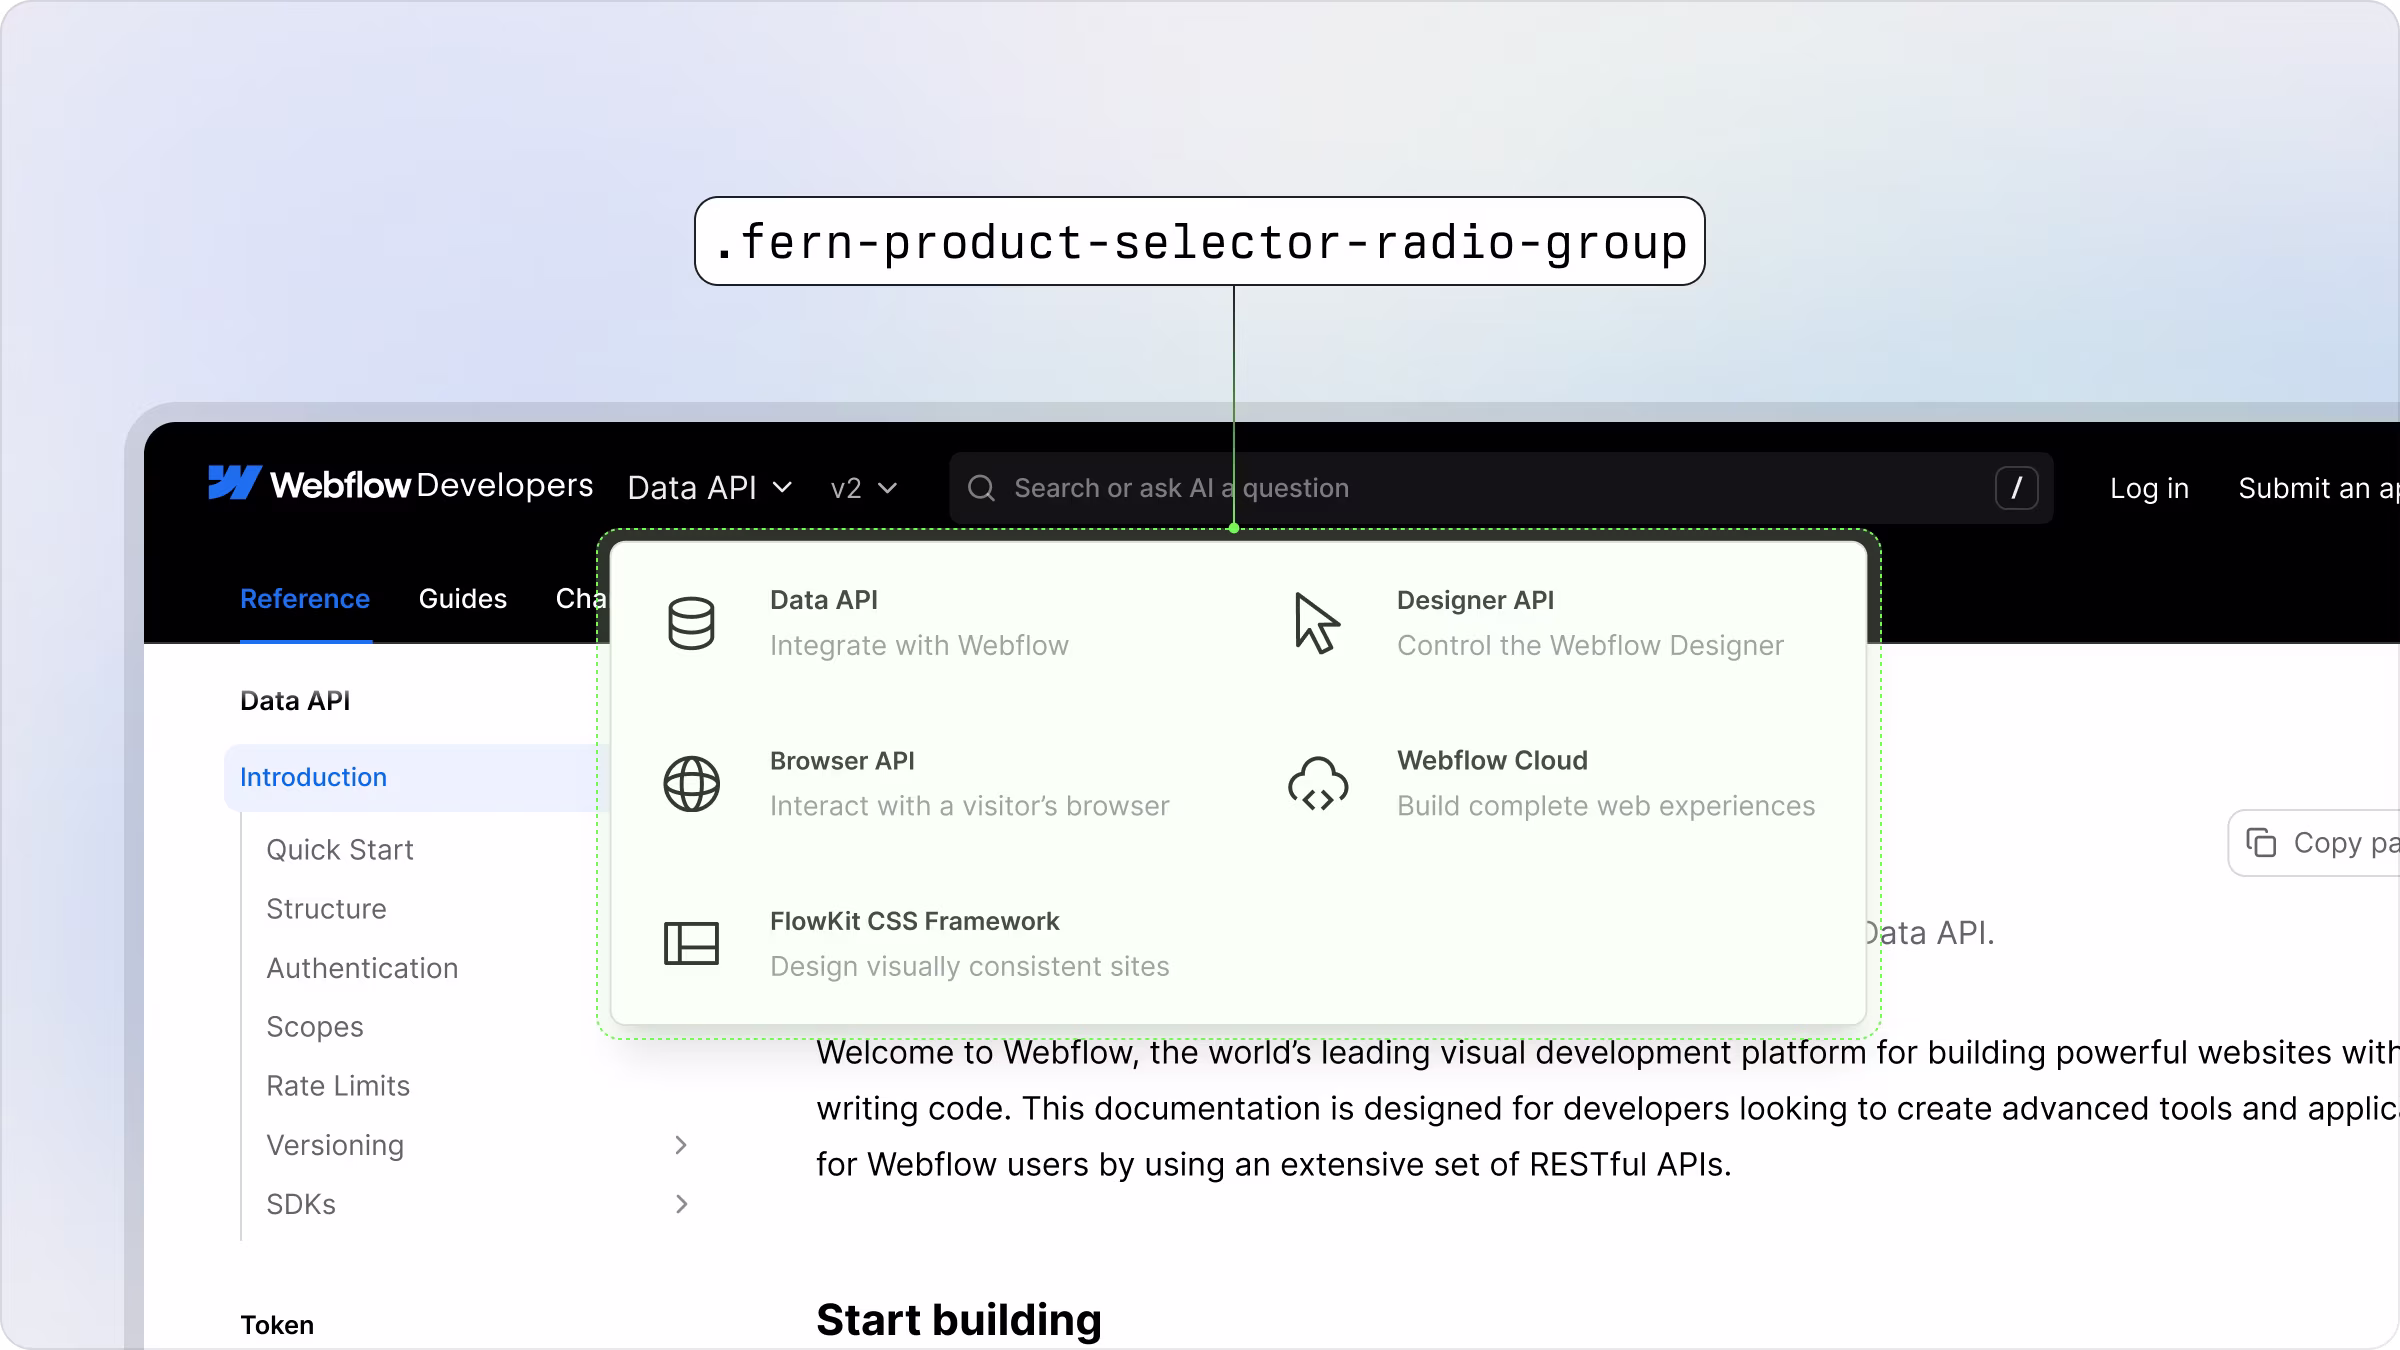Click the globe icon for Browser API
Screen dimensions: 2400x1350
pos(690,783)
